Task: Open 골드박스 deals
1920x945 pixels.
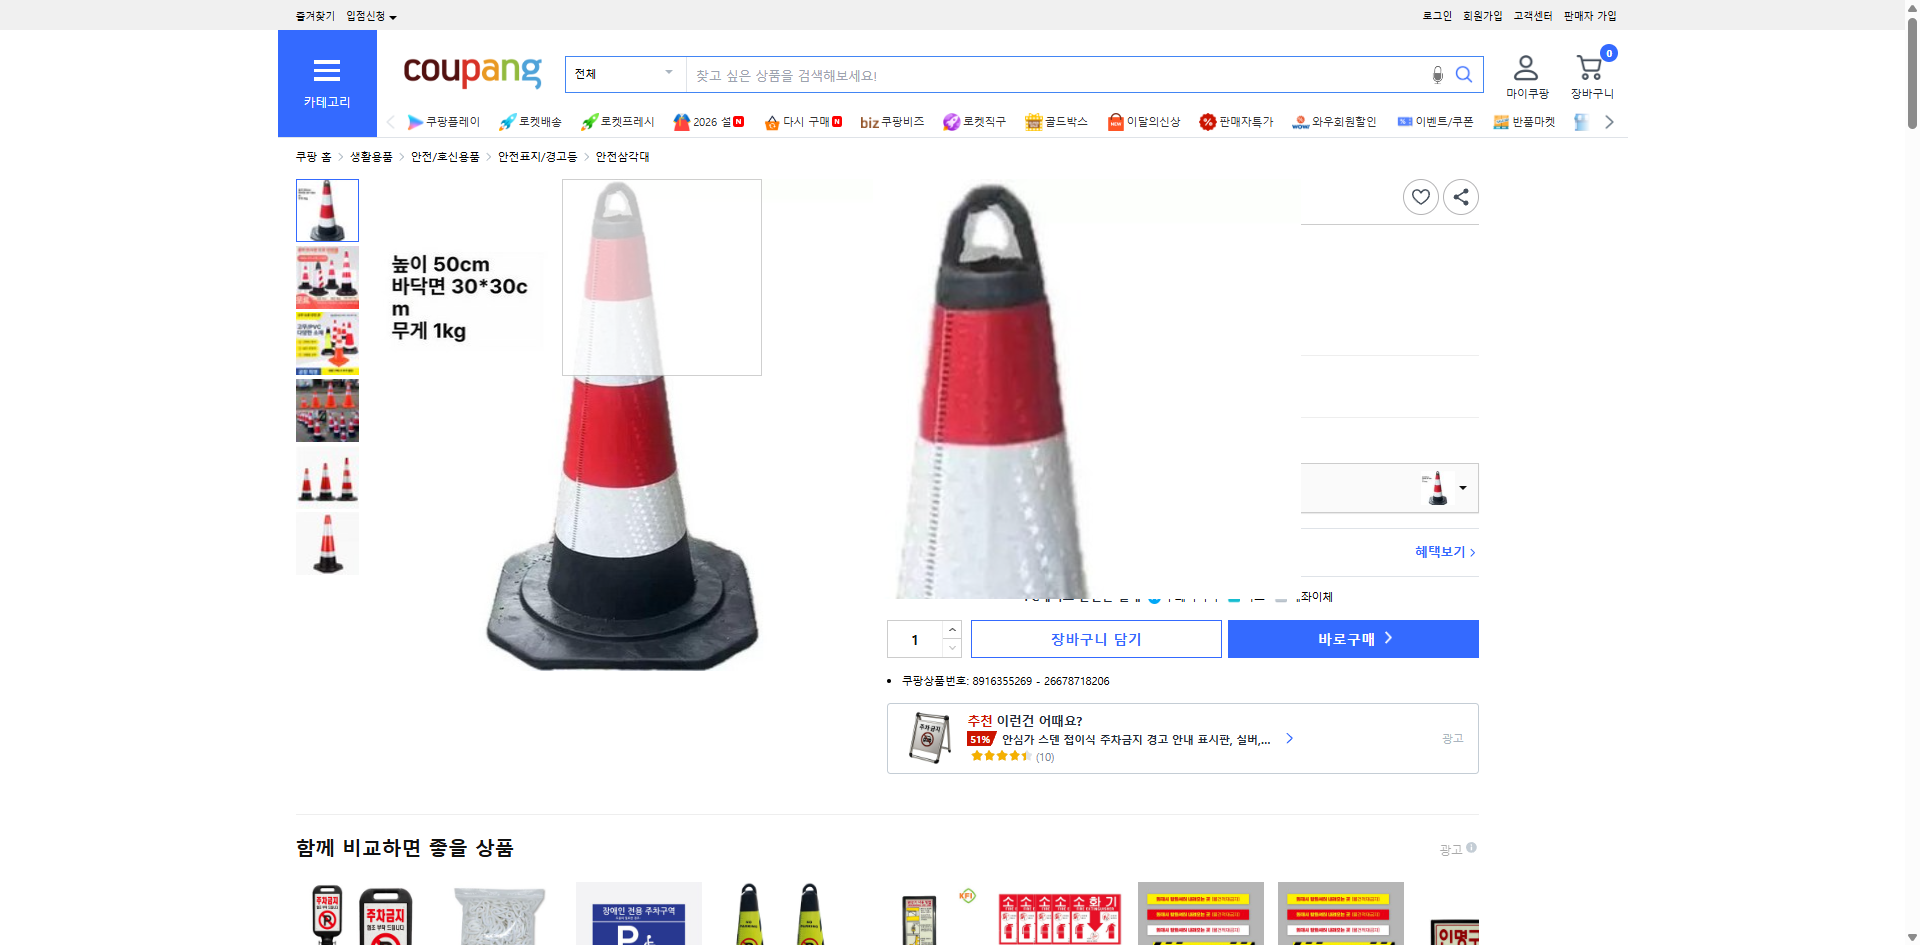Action: click(1056, 122)
